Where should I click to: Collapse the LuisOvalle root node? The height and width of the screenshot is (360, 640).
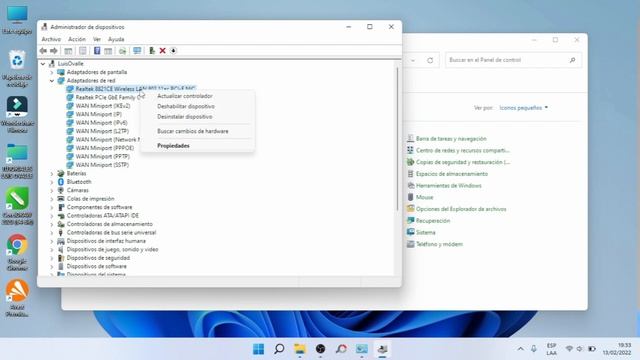(43, 64)
